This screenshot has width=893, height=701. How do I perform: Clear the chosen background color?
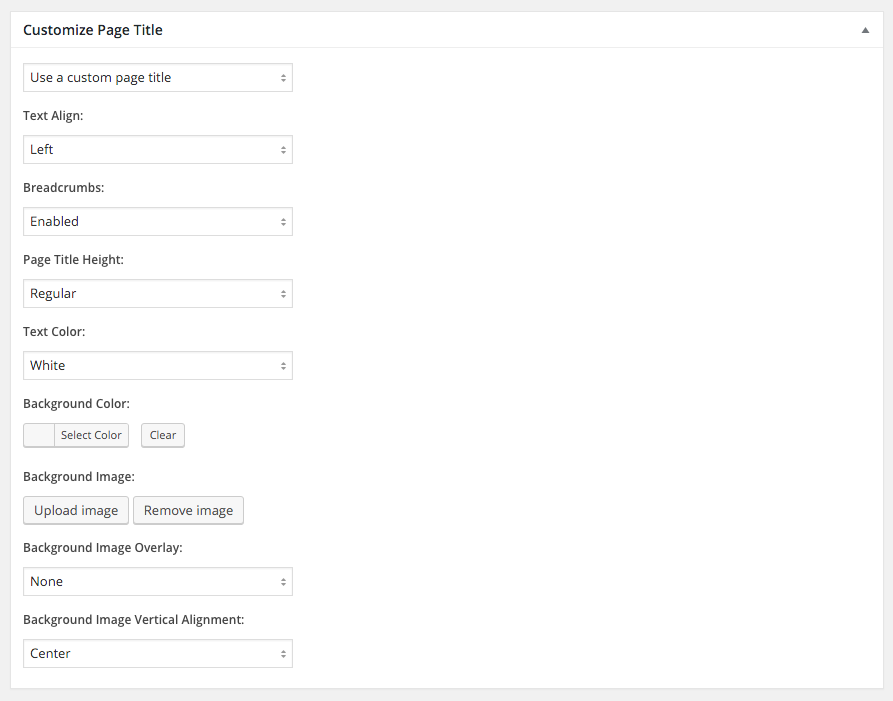coord(163,435)
